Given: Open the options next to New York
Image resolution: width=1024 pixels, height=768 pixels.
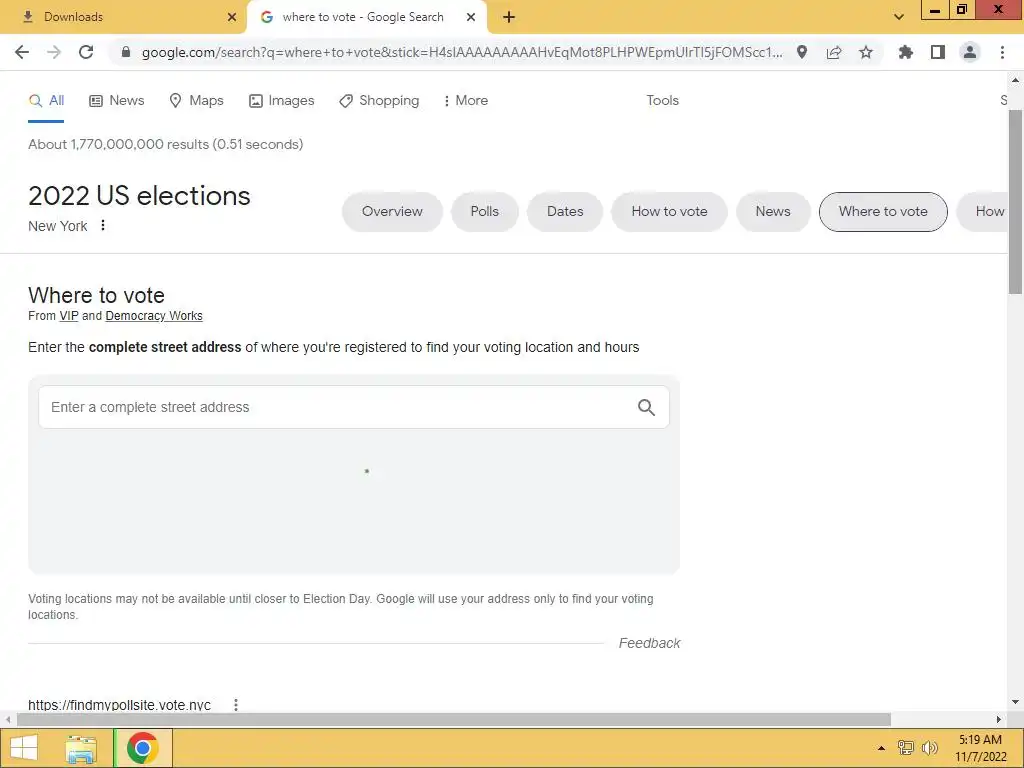Looking at the screenshot, I should [x=103, y=225].
